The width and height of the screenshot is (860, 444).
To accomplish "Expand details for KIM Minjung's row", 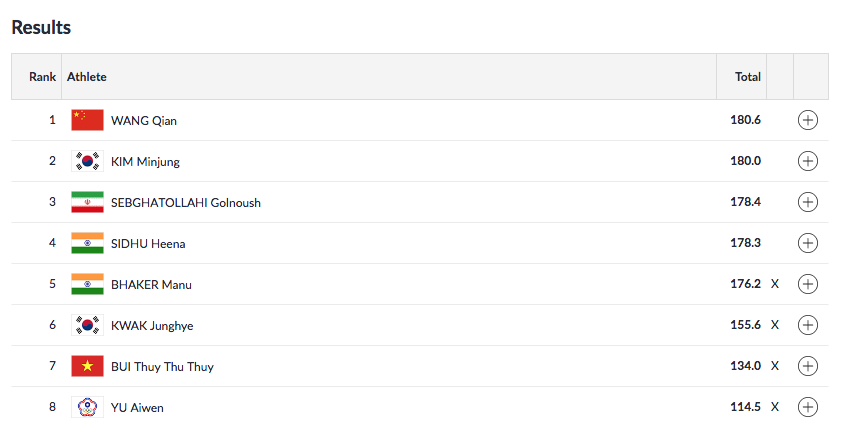I will [808, 161].
